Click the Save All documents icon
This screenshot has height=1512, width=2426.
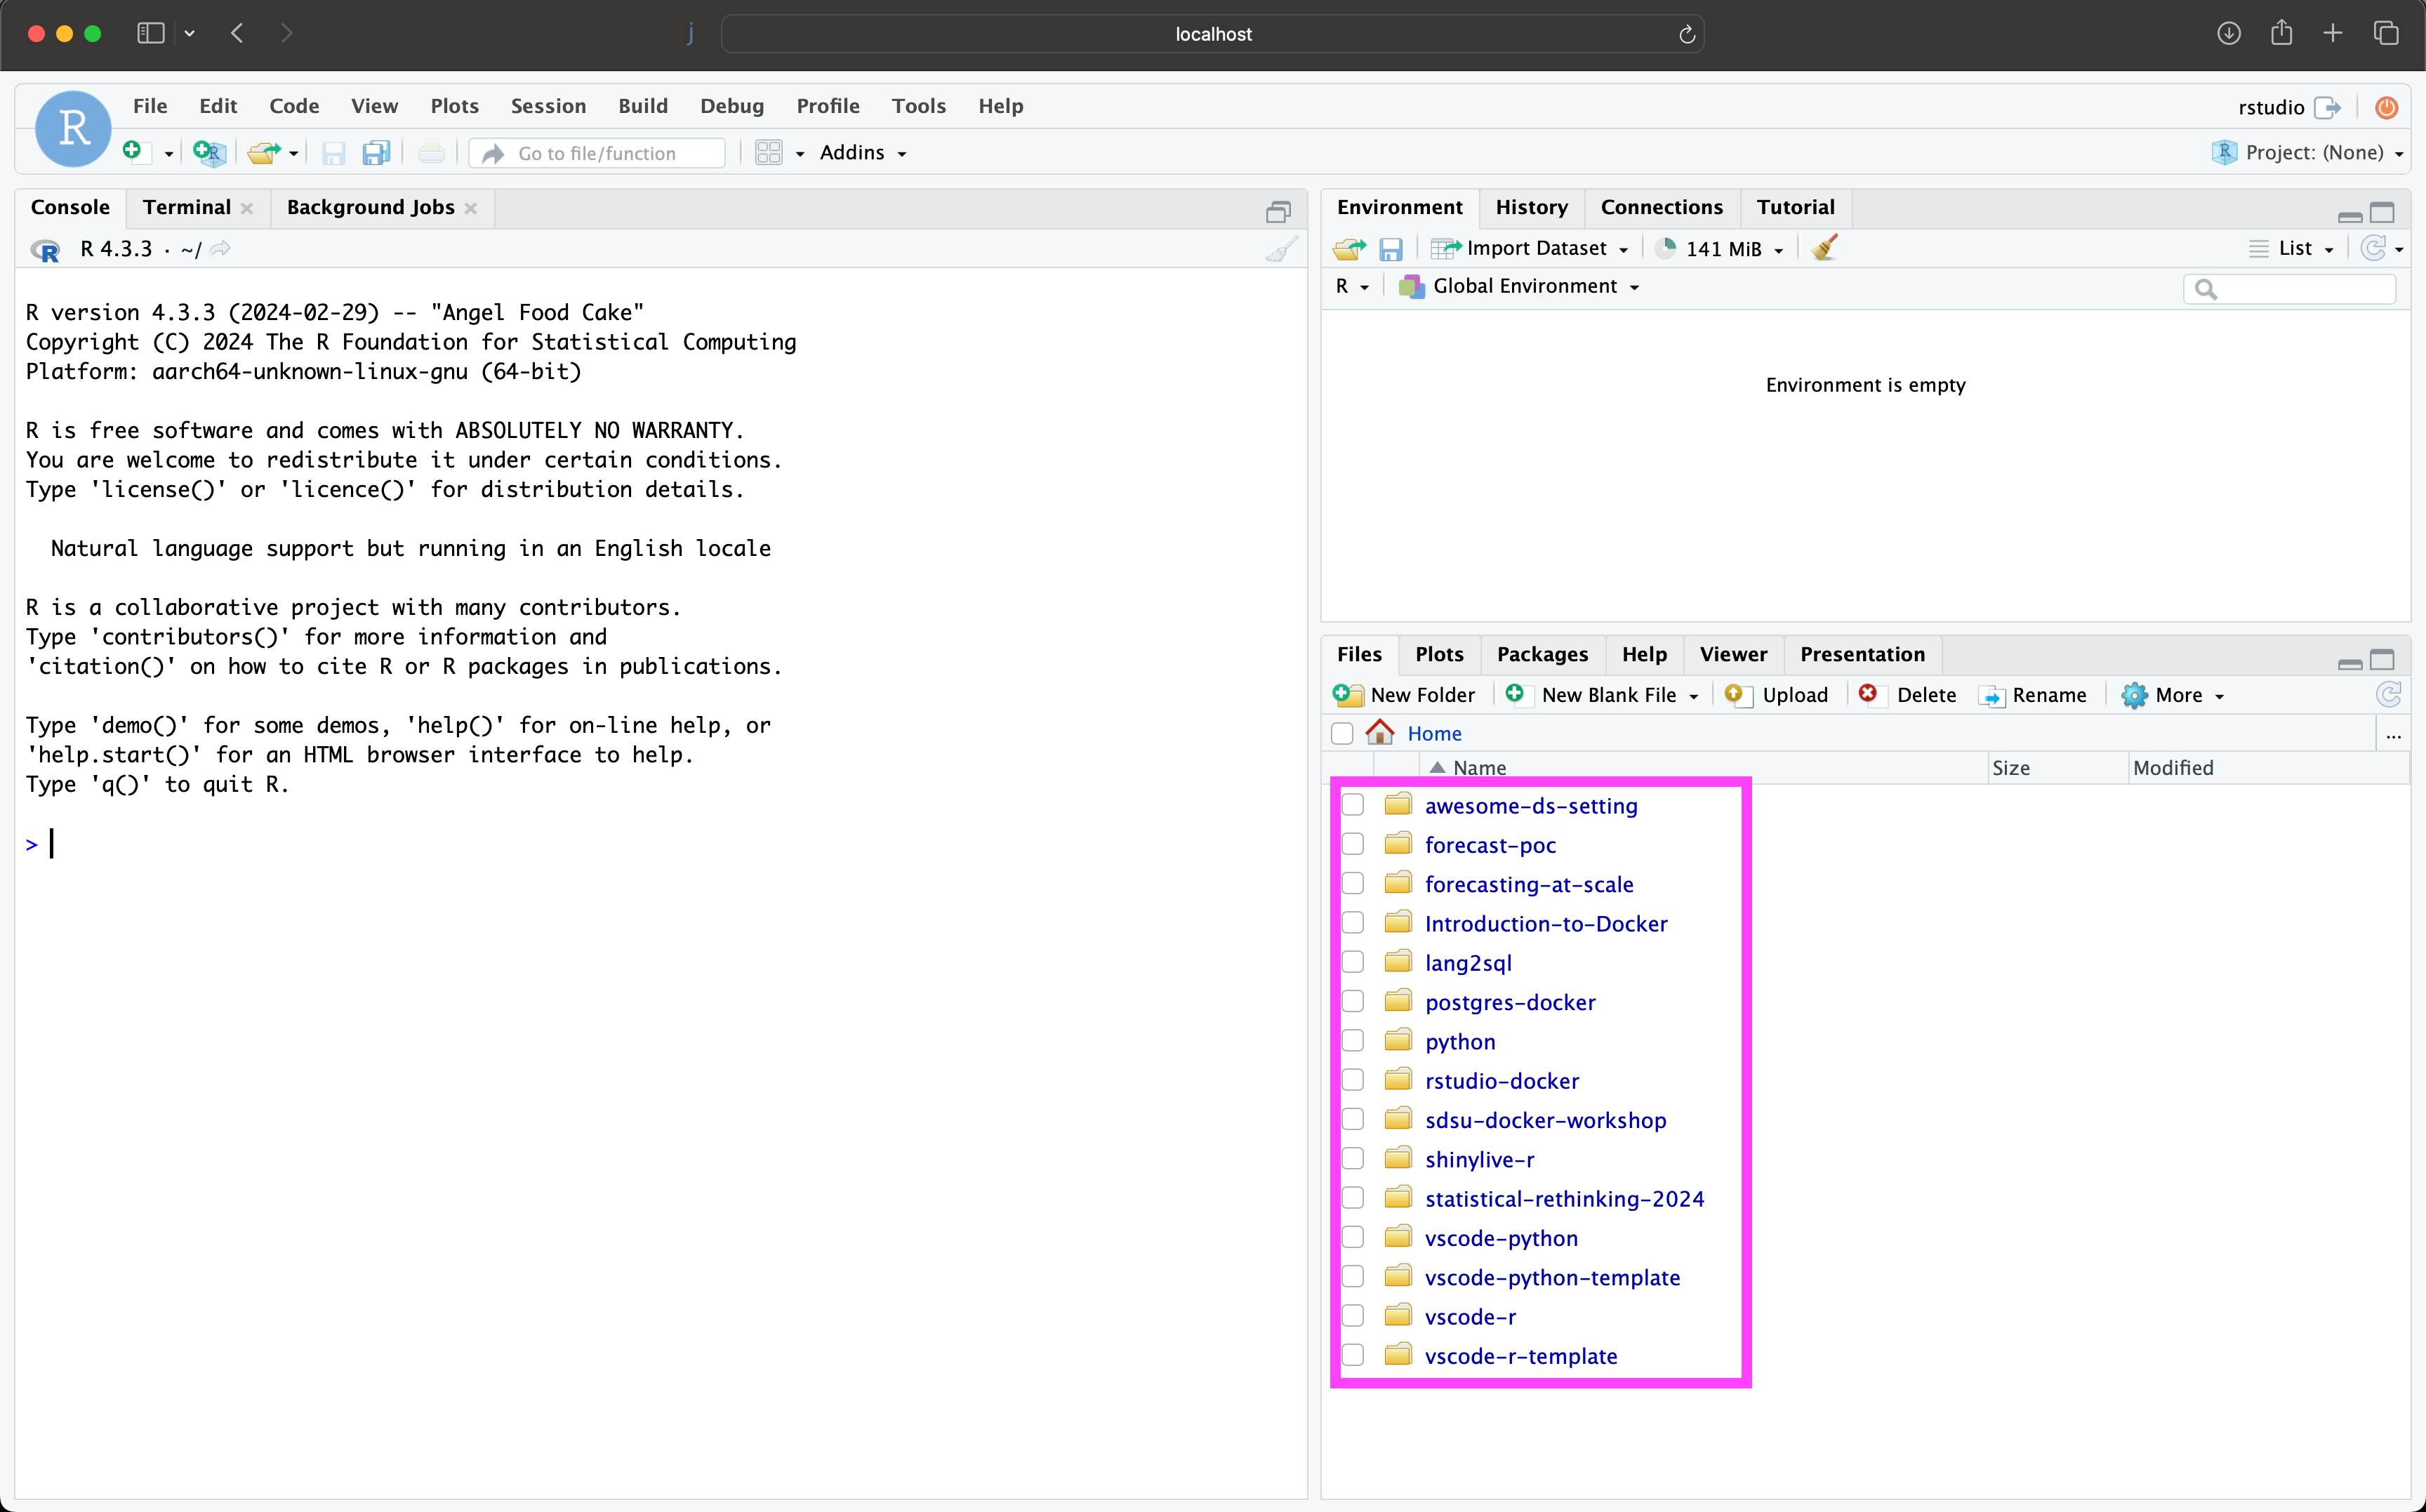376,152
